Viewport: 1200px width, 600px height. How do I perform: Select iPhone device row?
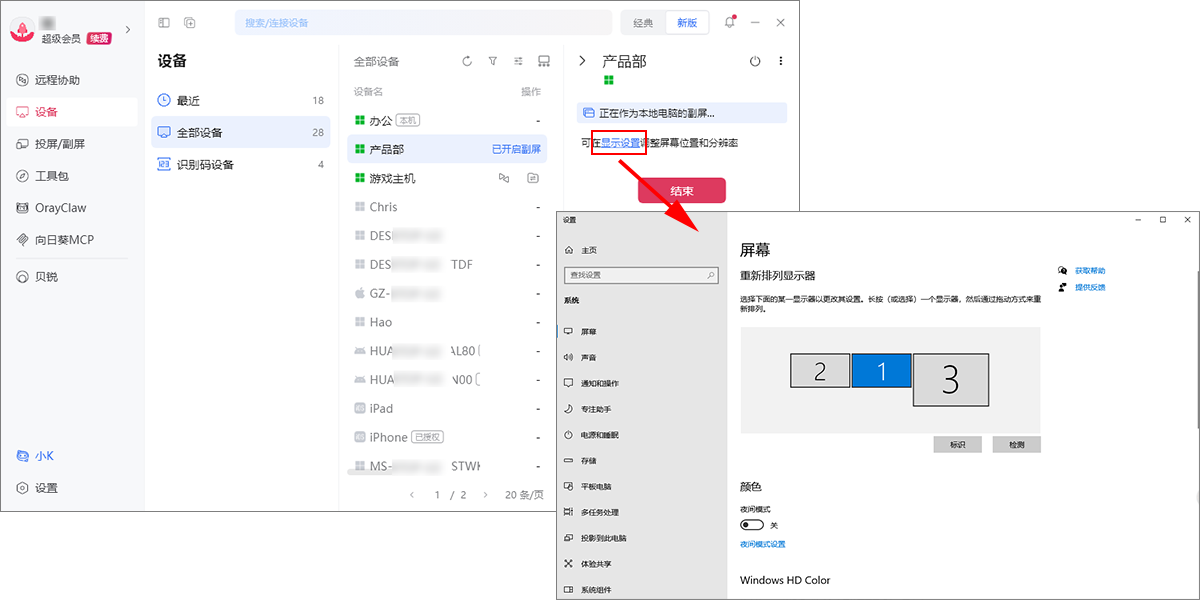click(447, 437)
